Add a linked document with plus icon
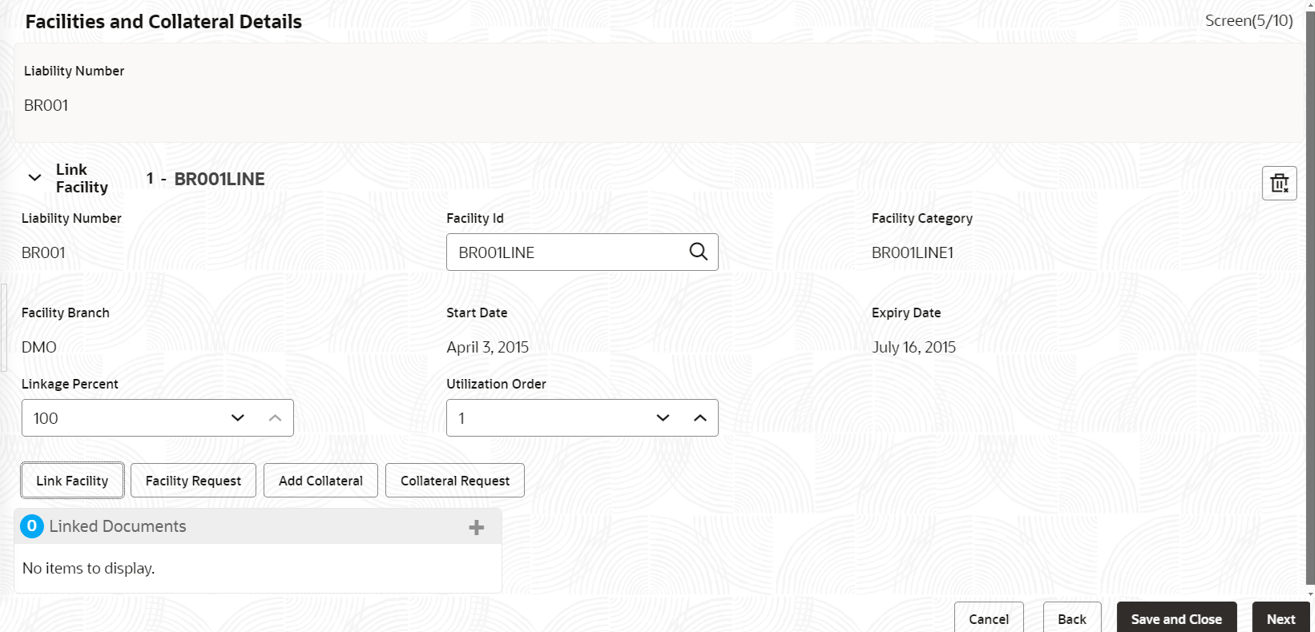The image size is (1315, 632). click(x=476, y=527)
